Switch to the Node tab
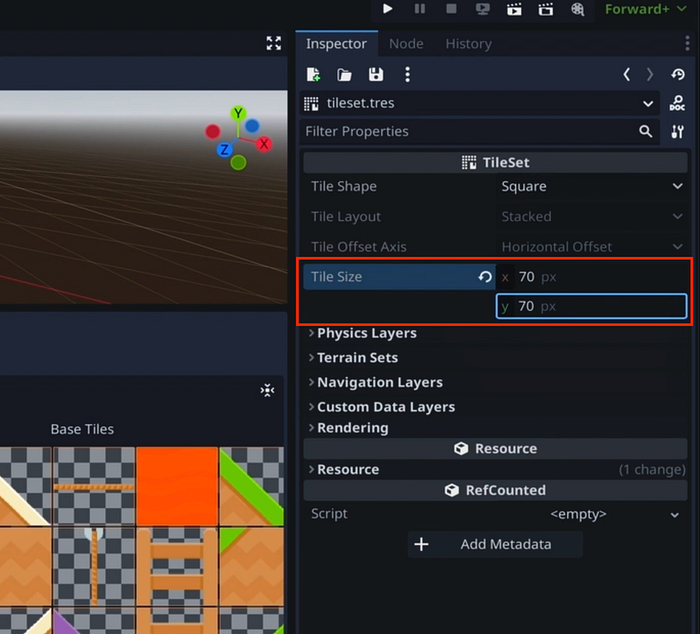The image size is (700, 634). click(x=406, y=44)
